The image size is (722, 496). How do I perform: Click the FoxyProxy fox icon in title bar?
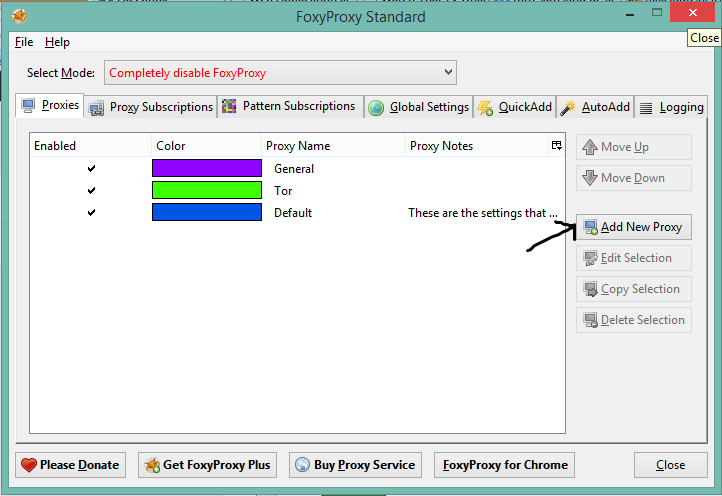point(19,17)
